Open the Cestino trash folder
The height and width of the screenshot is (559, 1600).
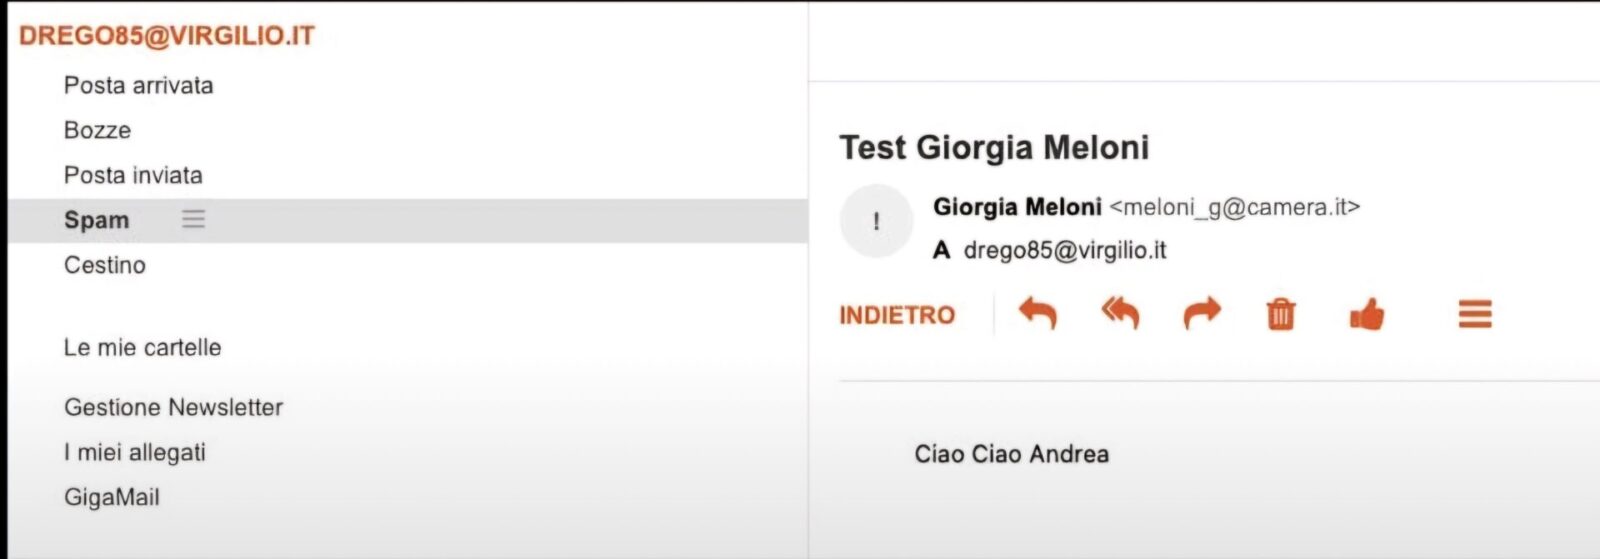pyautogui.click(x=105, y=265)
